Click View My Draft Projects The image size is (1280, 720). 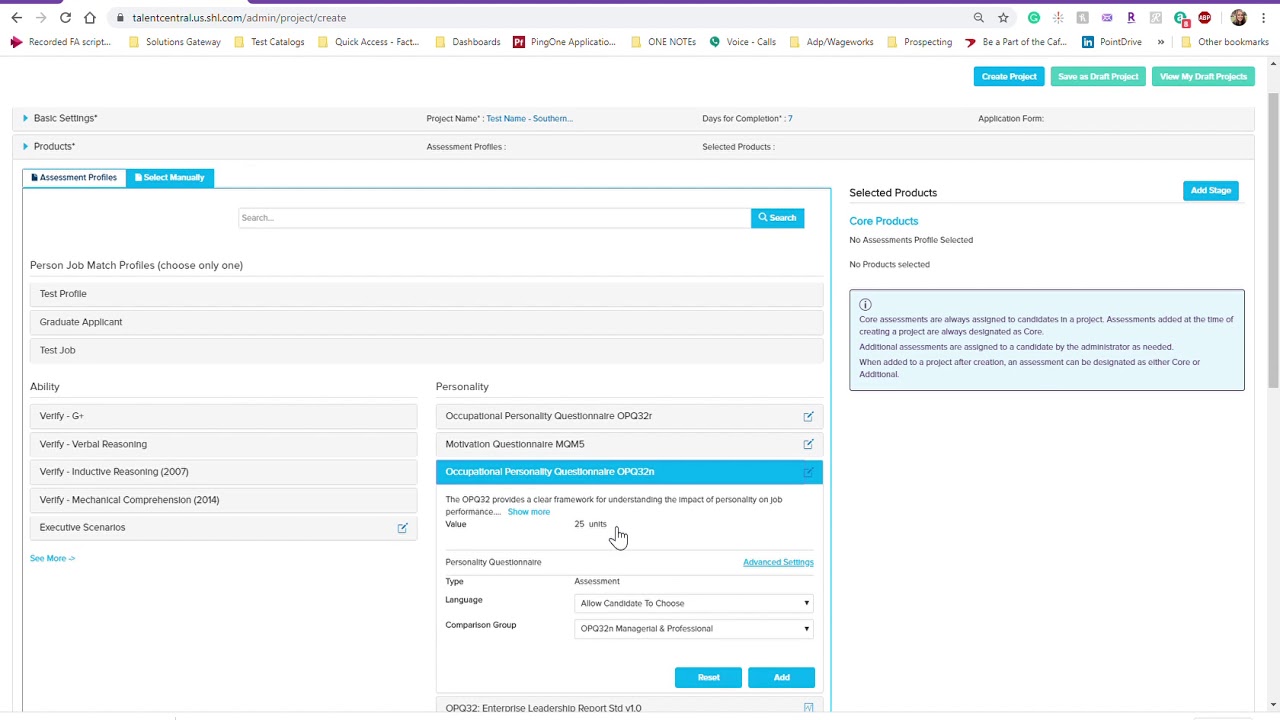pos(1203,77)
